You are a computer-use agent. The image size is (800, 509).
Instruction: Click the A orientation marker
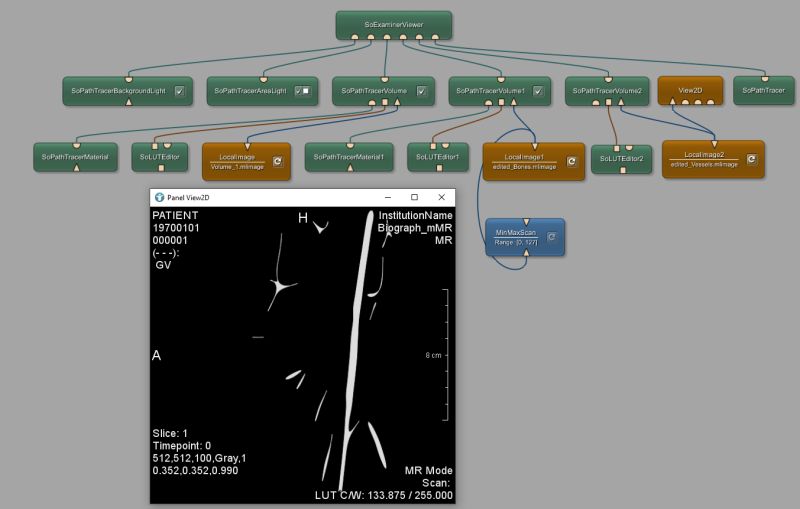click(x=157, y=355)
